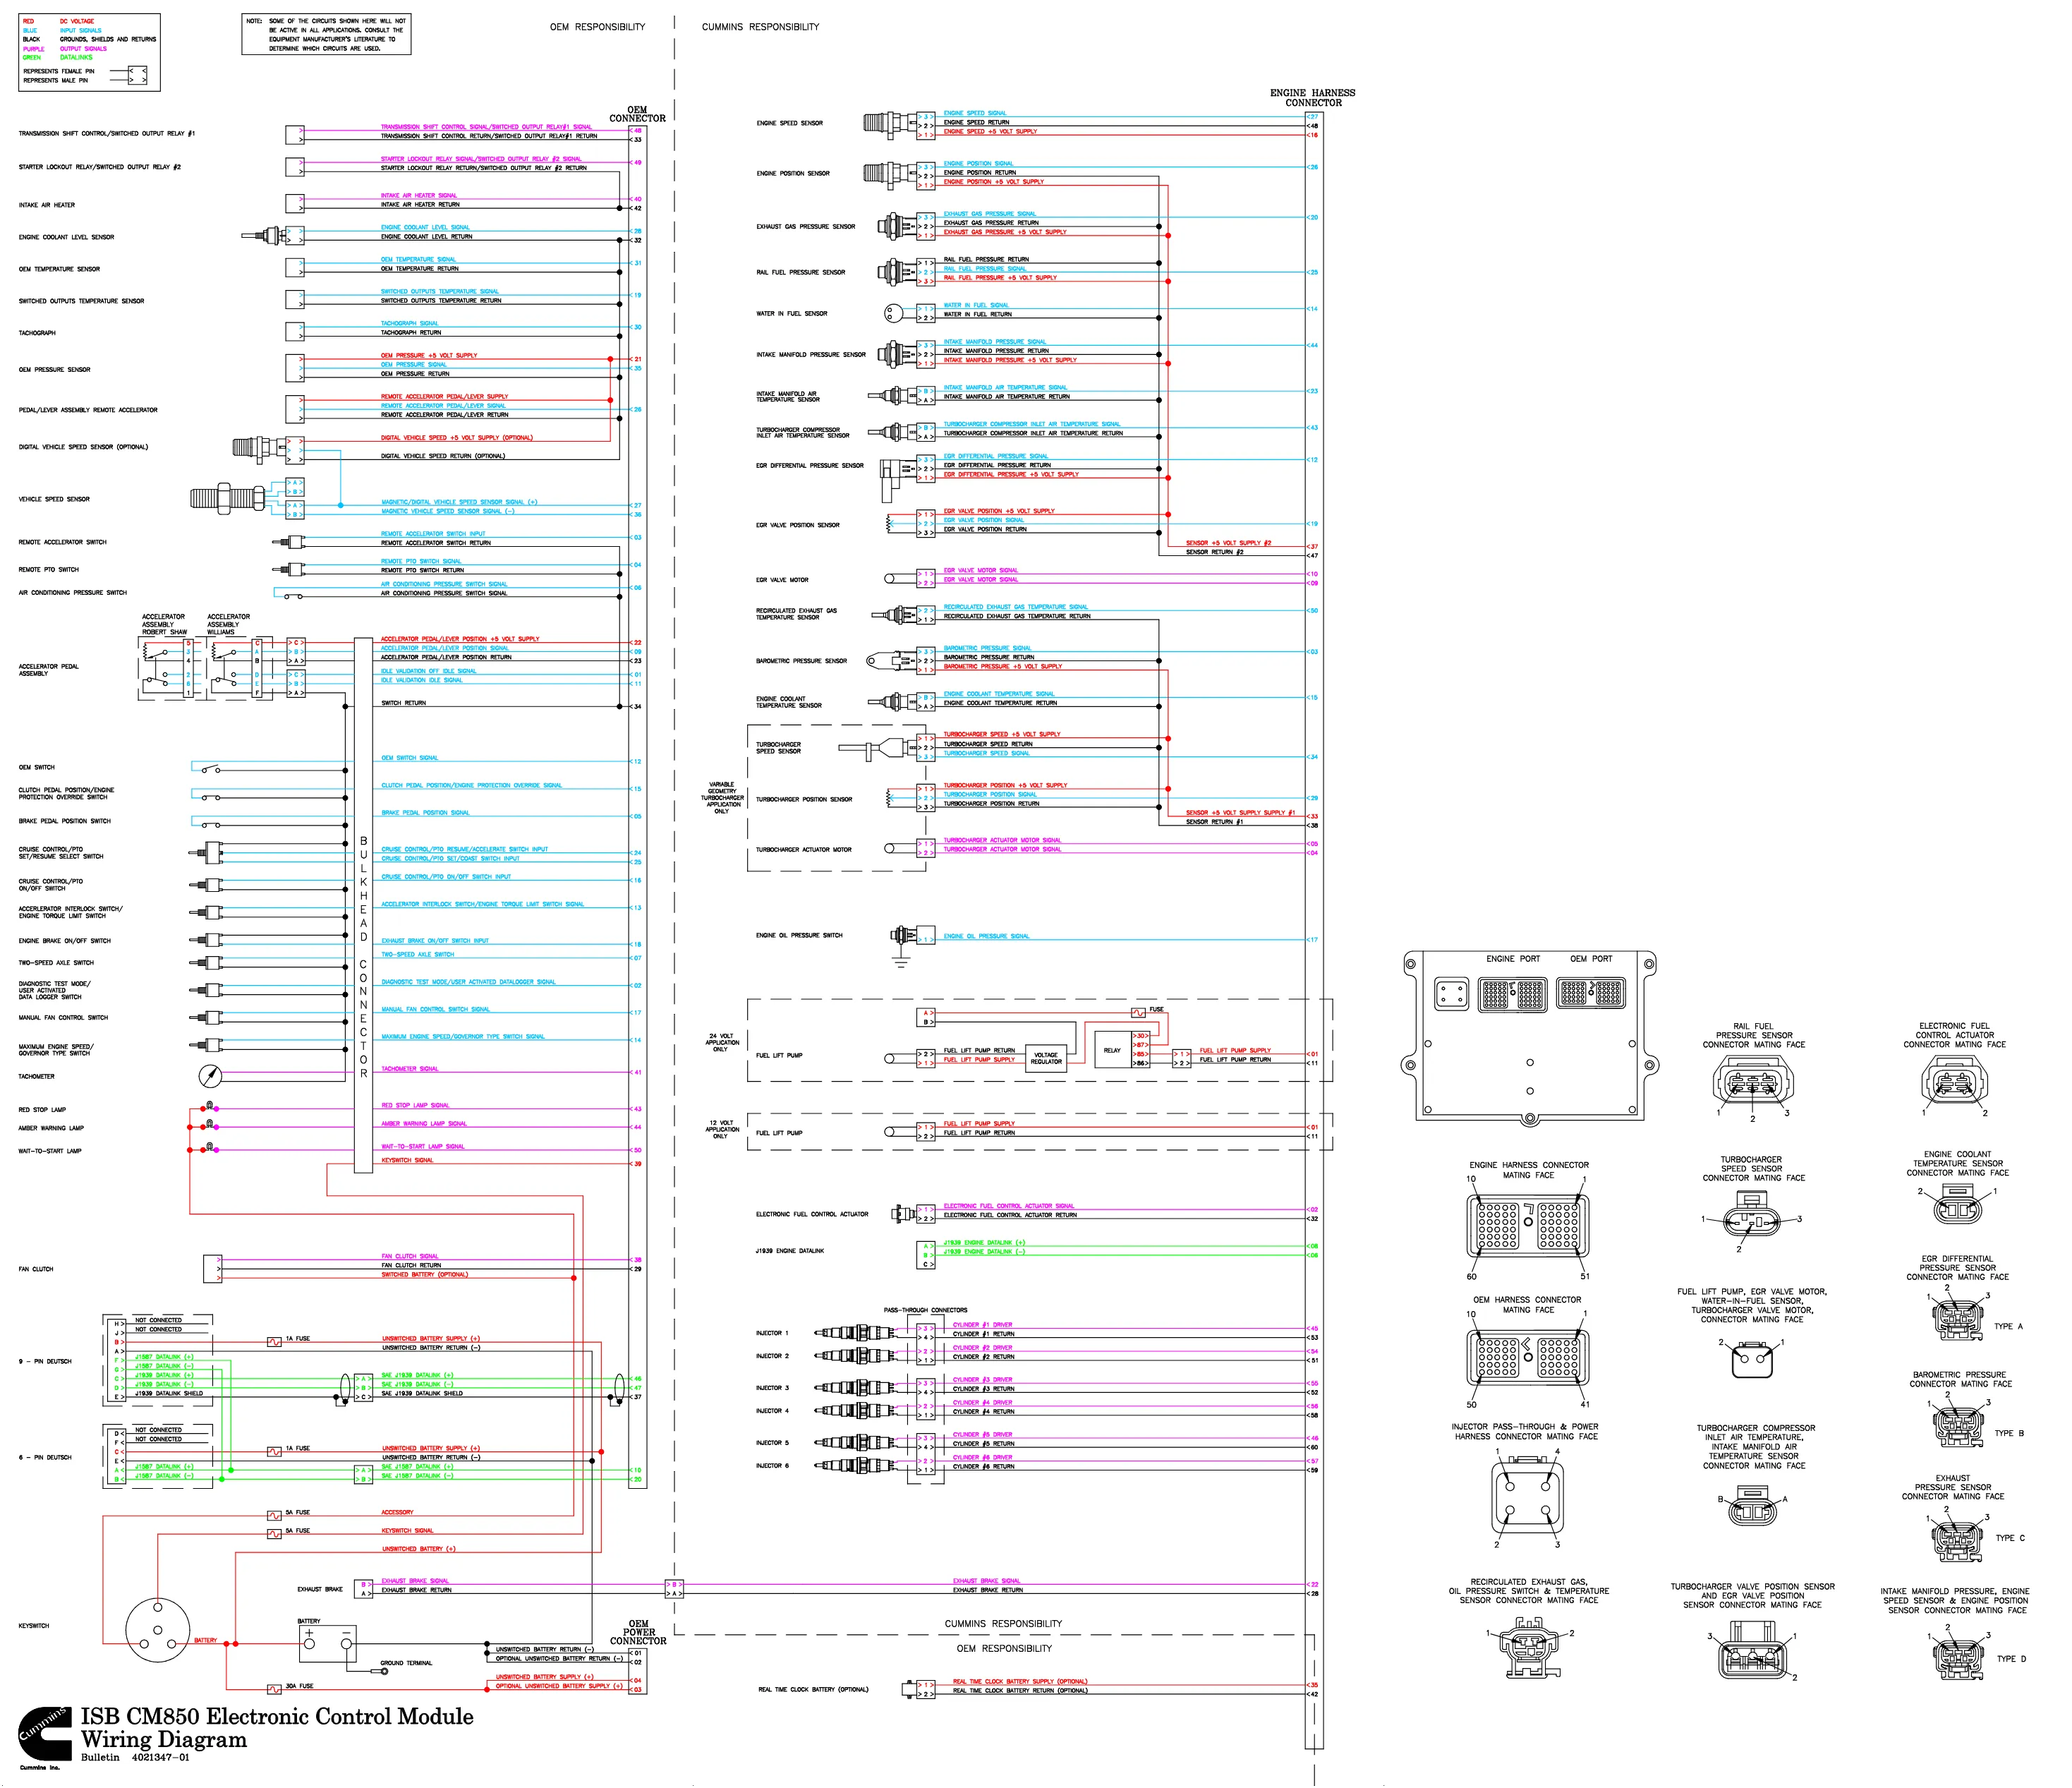Select the 'Bulletin 4021347-01' text

(x=135, y=1757)
